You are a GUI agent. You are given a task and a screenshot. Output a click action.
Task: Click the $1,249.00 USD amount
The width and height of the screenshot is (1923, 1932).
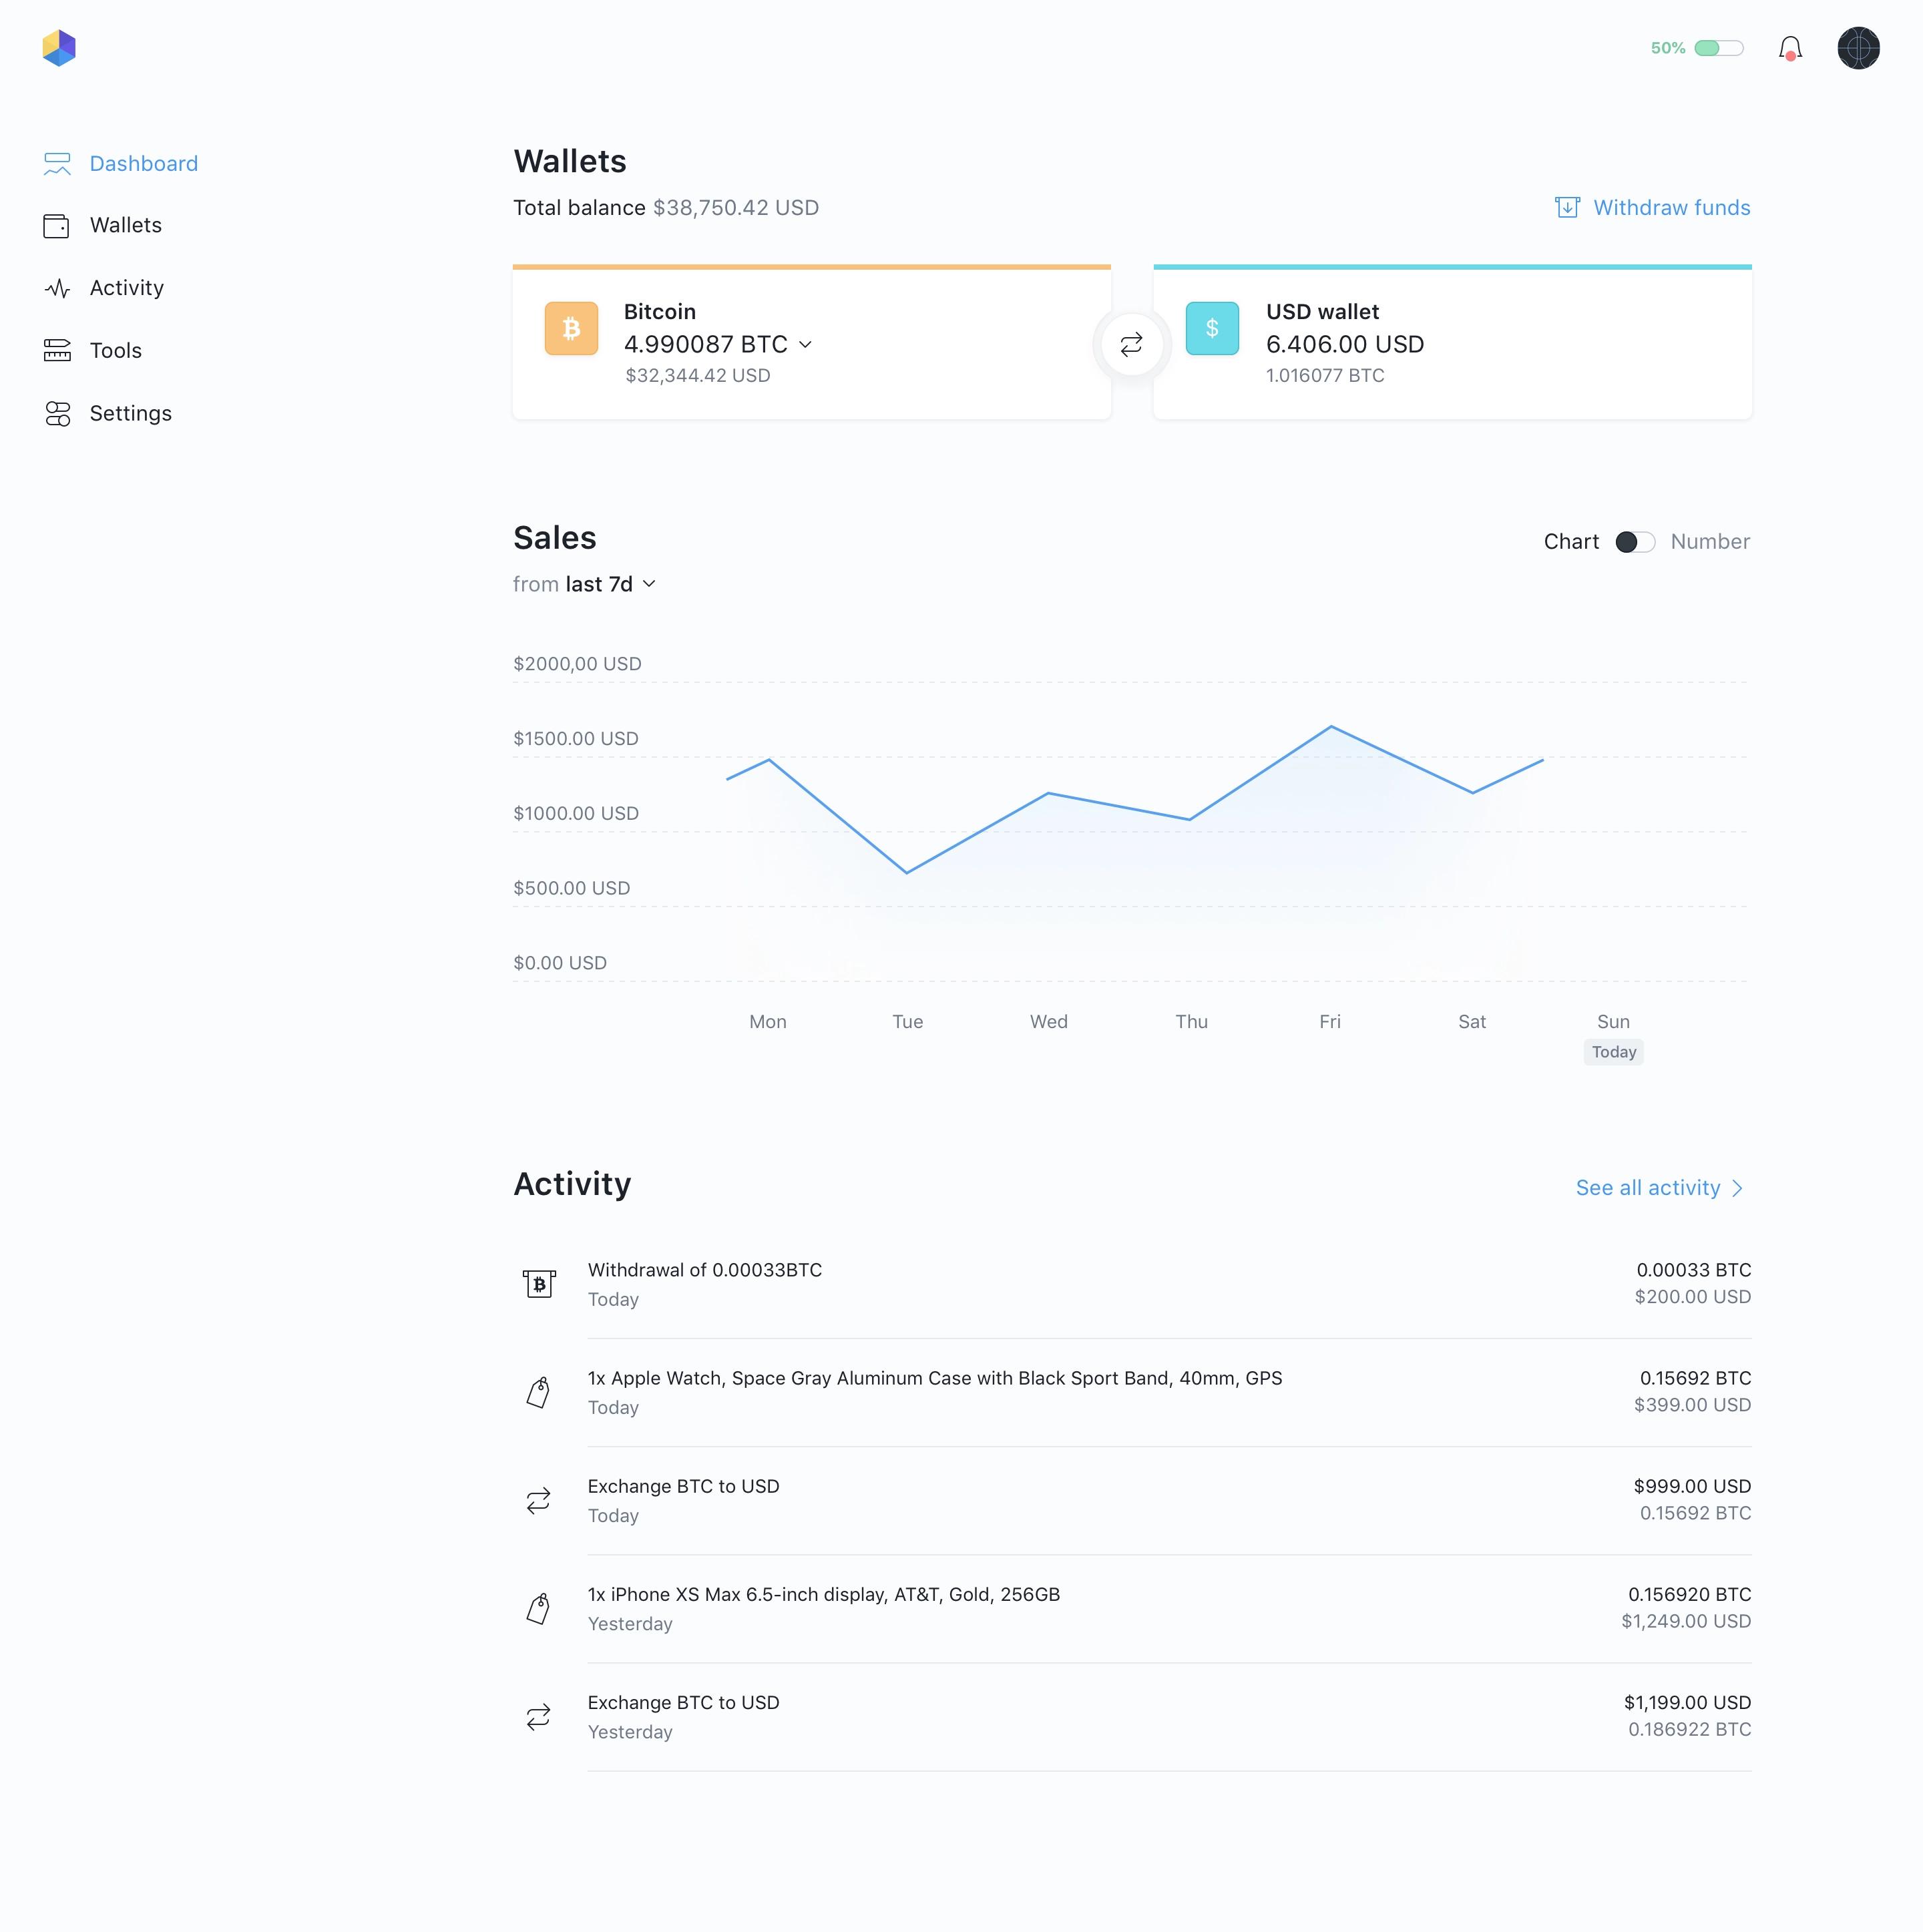pos(1686,1621)
